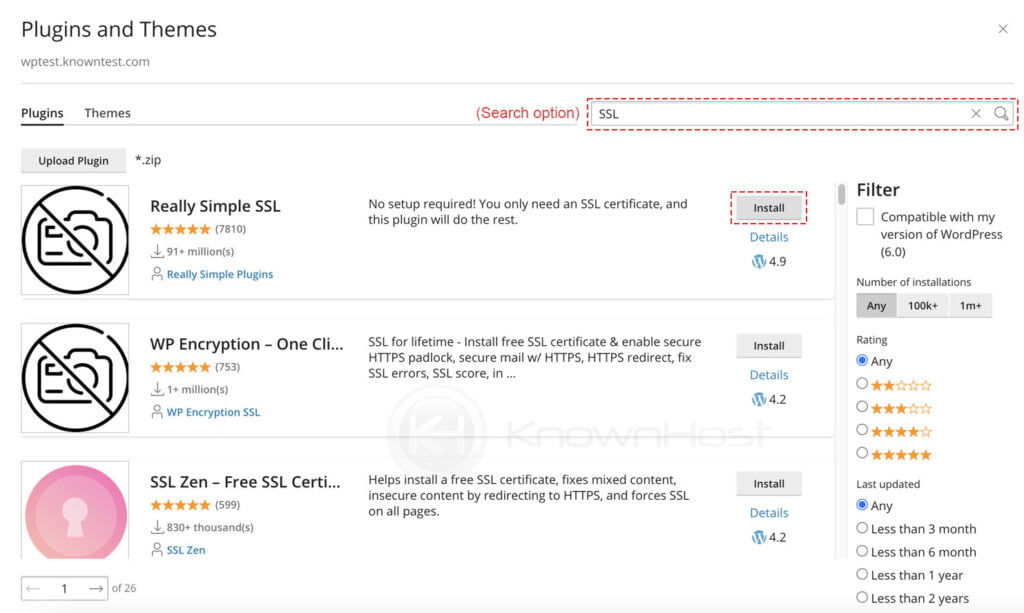The height and width of the screenshot is (613, 1024).
Task: Click the author icon beside SSL Zen author link
Action: coord(157,550)
